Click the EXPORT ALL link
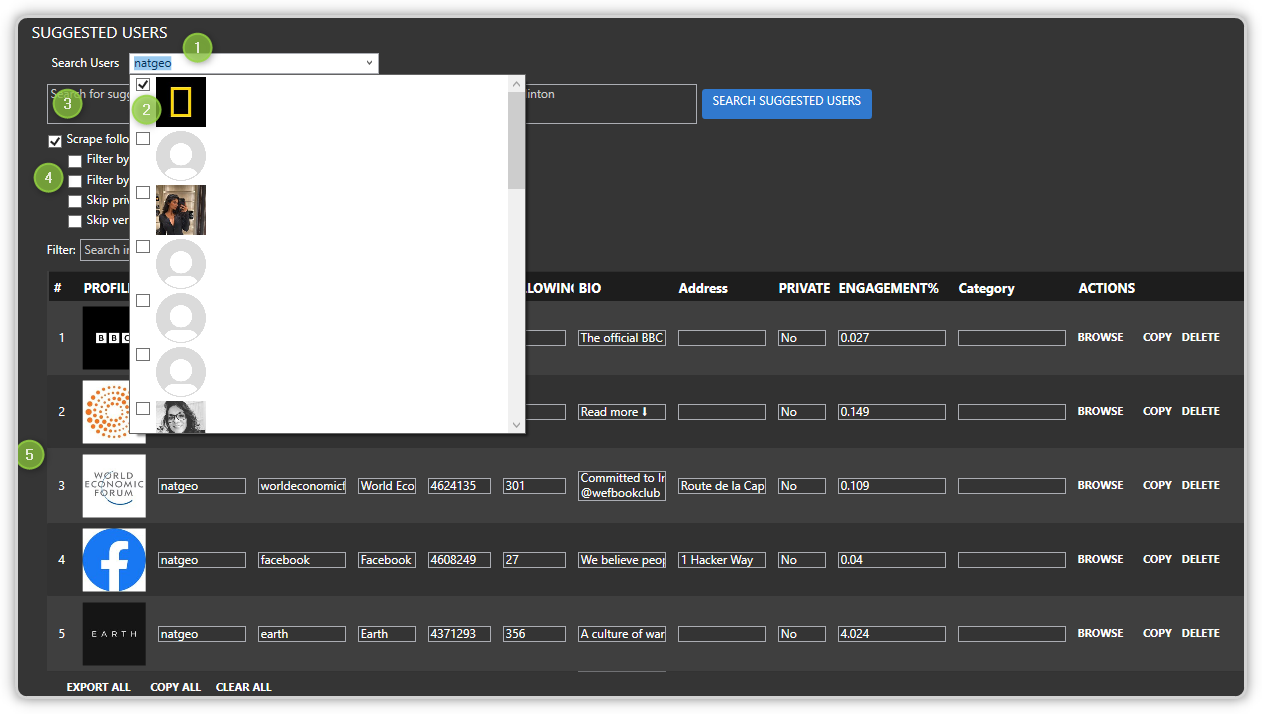Image resolution: width=1262 pixels, height=714 pixels. click(x=98, y=688)
